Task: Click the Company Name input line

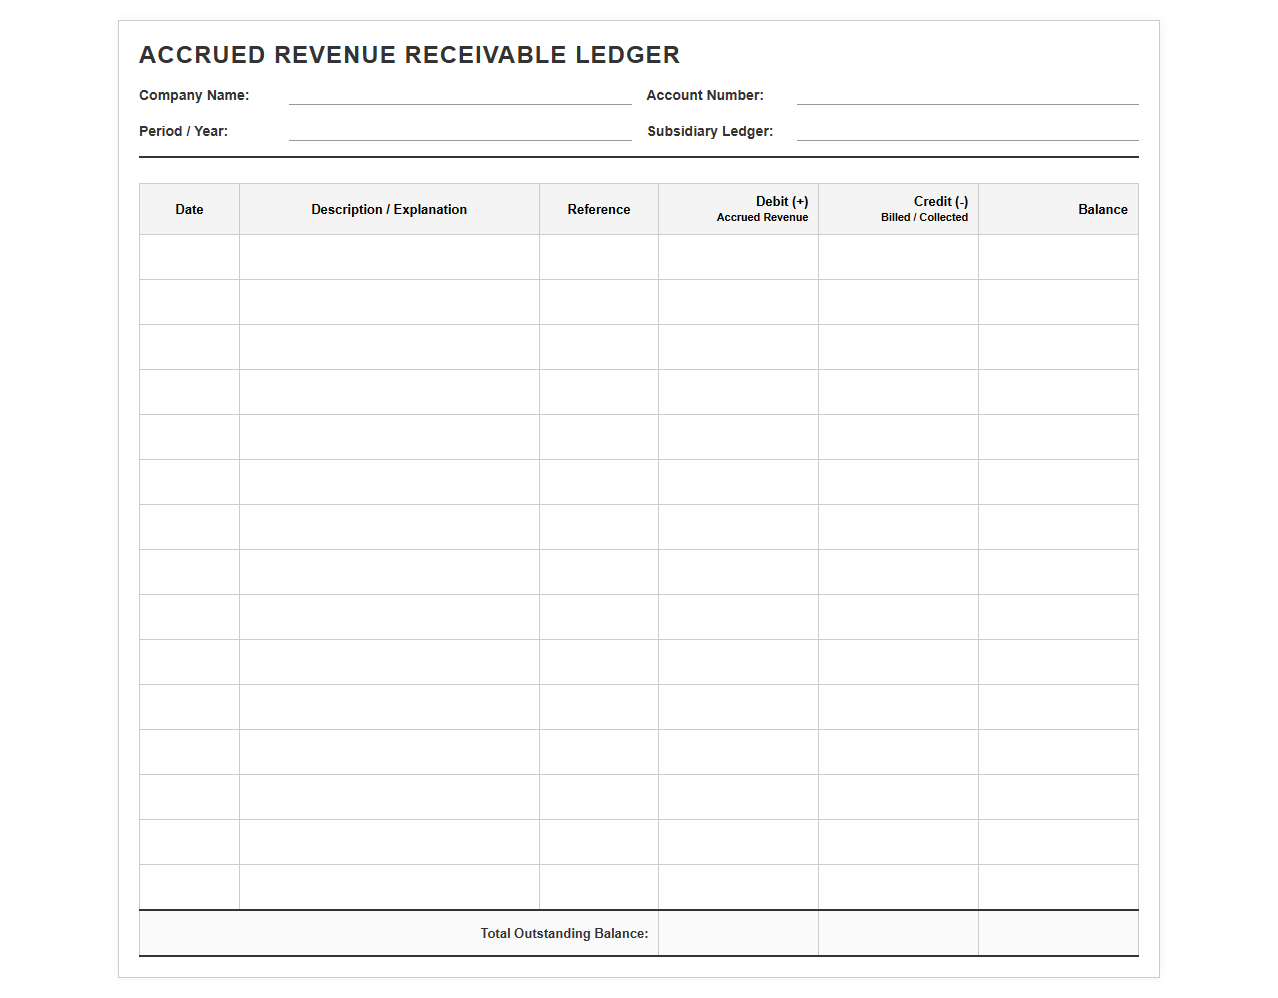Action: (460, 95)
